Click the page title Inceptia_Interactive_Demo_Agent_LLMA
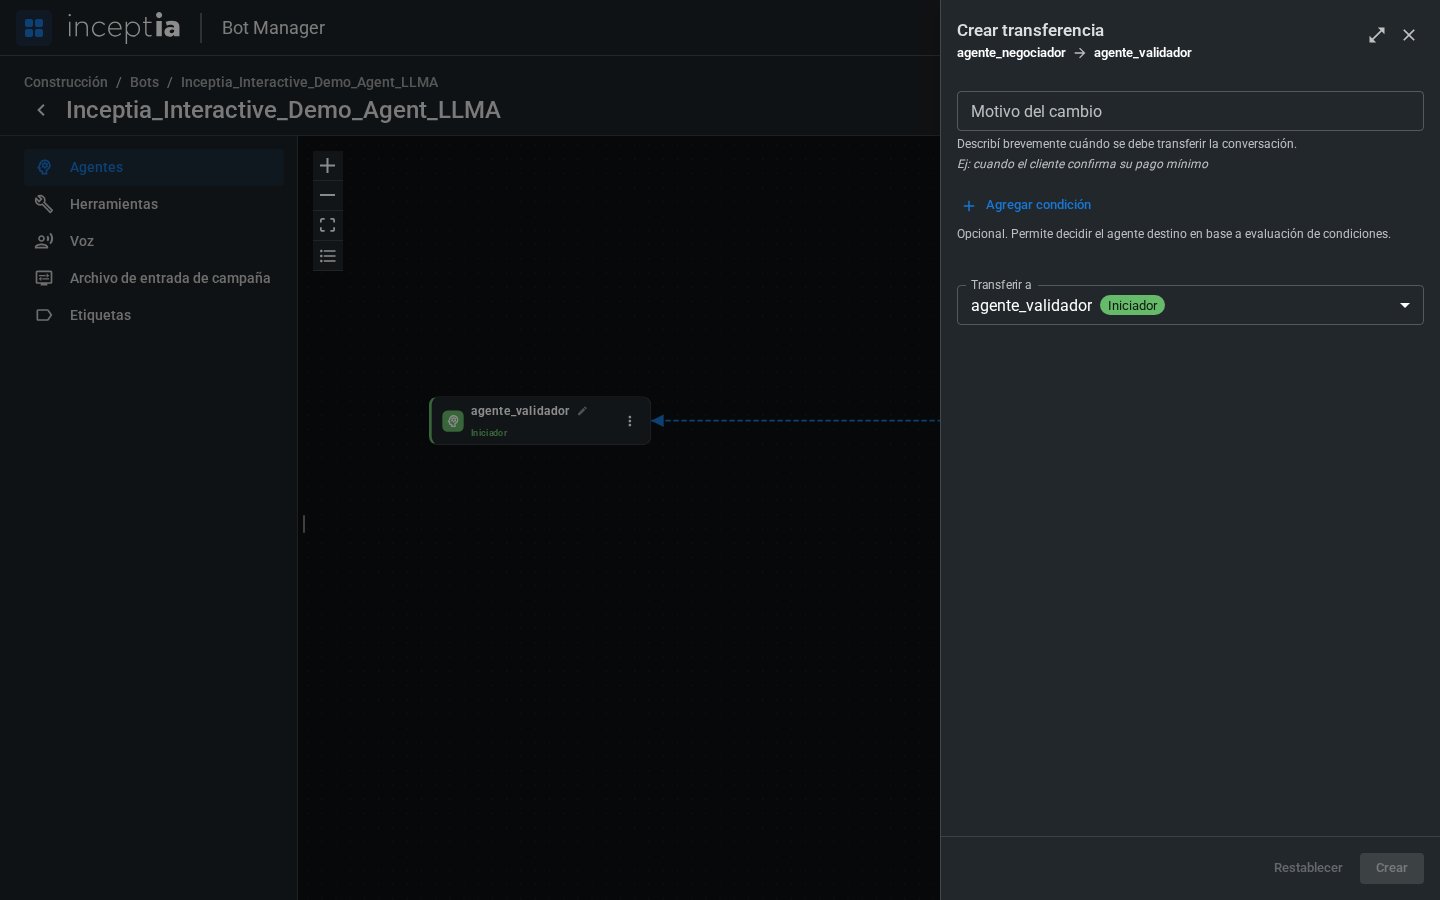 283,110
